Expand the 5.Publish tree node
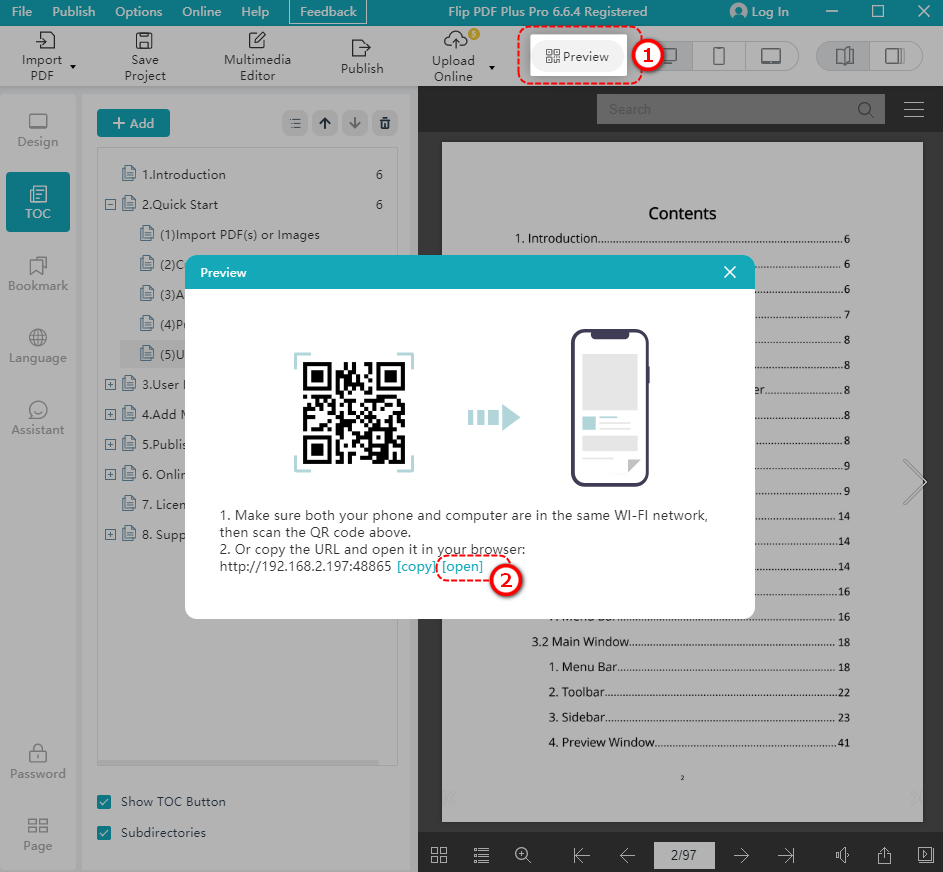This screenshot has width=943, height=872. [x=110, y=444]
